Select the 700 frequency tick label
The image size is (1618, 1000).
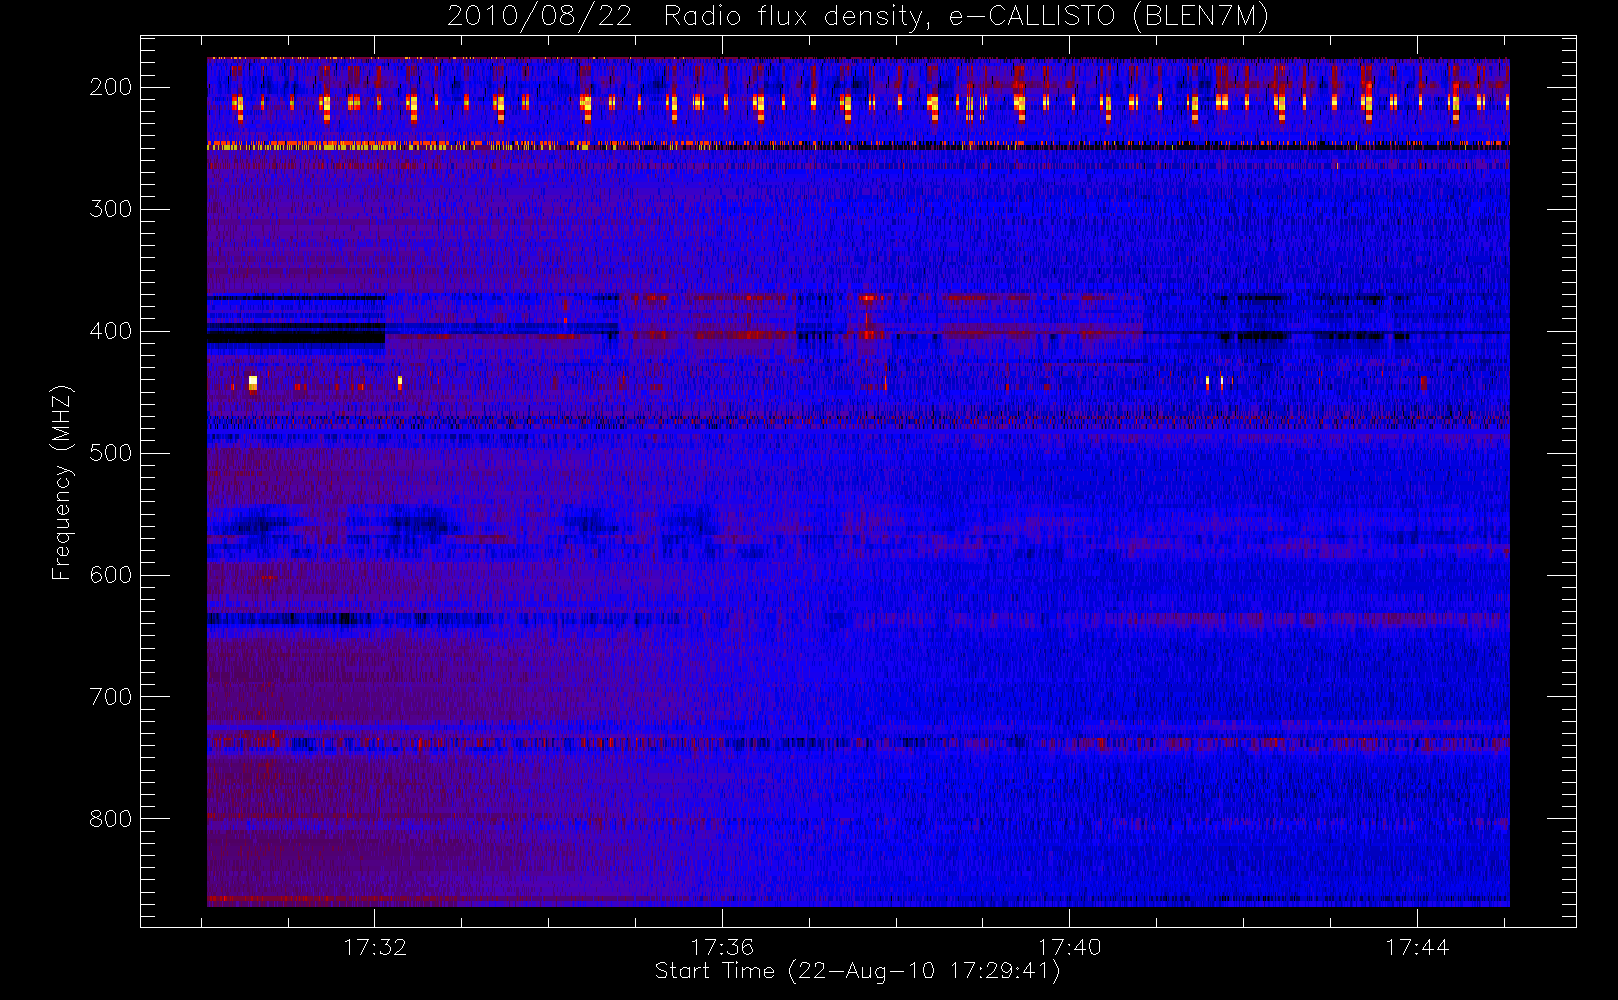pos(111,697)
